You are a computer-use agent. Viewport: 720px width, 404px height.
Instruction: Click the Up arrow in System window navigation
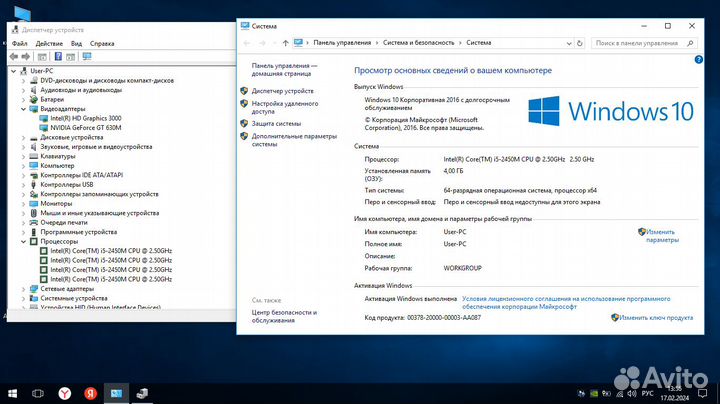[x=285, y=43]
